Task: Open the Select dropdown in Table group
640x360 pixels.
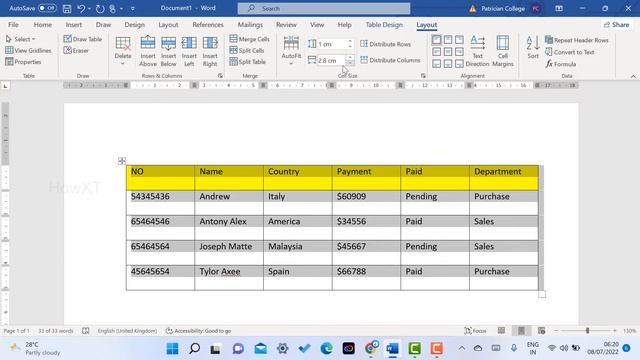Action: [21, 39]
